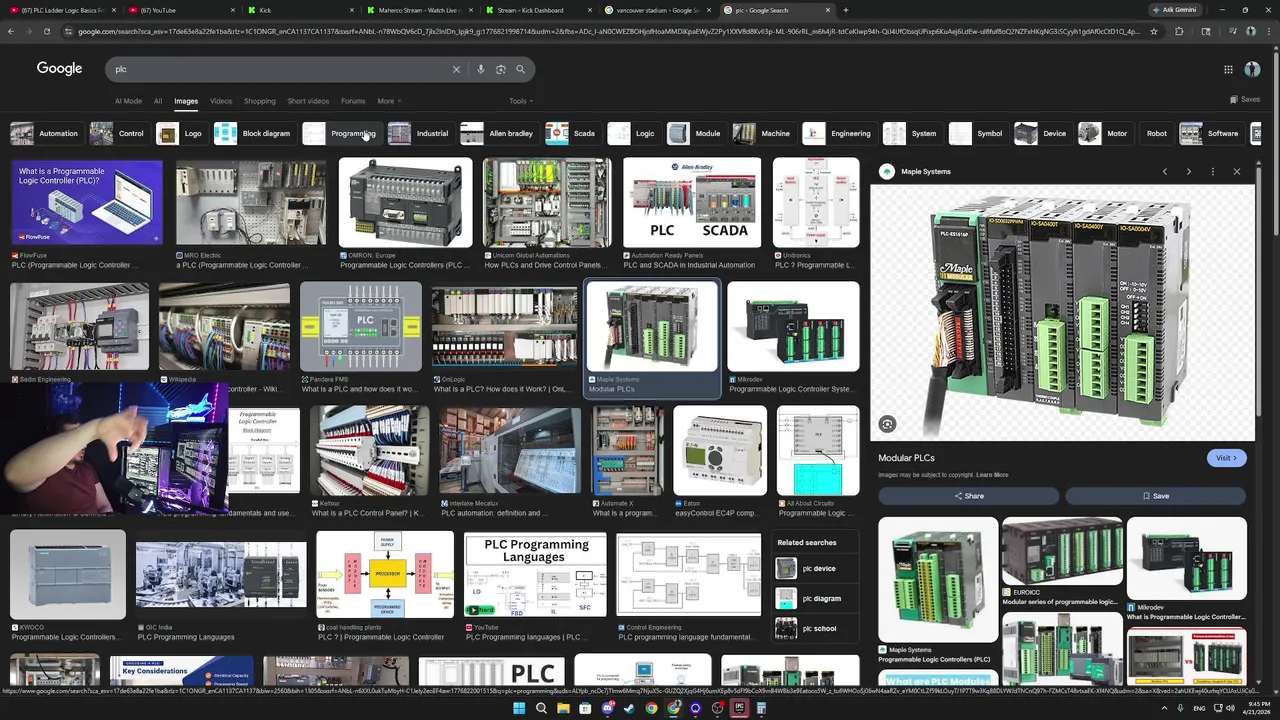This screenshot has width=1280, height=720.
Task: Close the Maple Systems image preview panel
Action: coord(1237,172)
